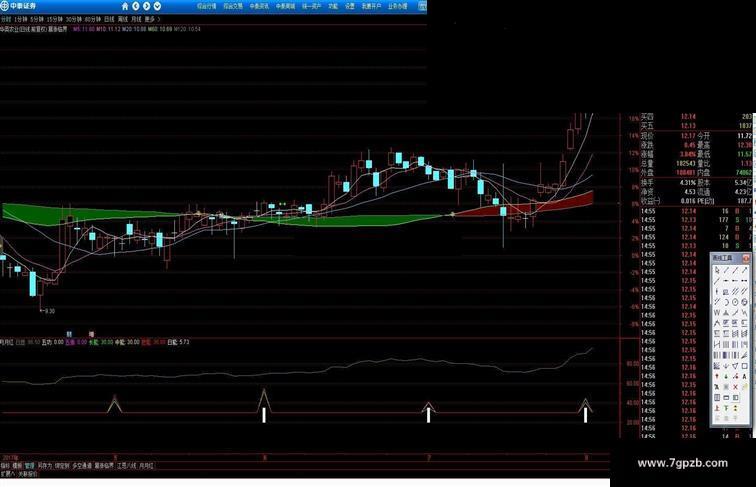Click the forward navigation arrow
Viewport: 756px width, 487px height.
(x=147, y=6)
